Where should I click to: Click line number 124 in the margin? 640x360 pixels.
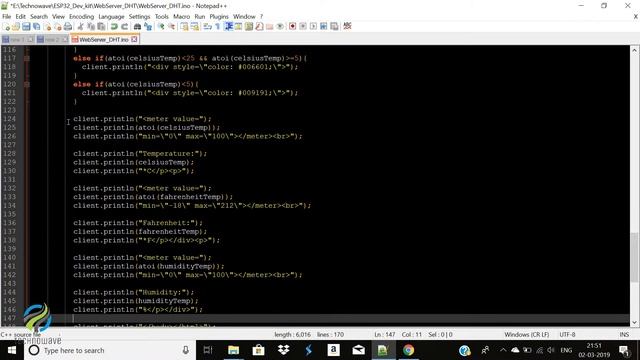9,119
